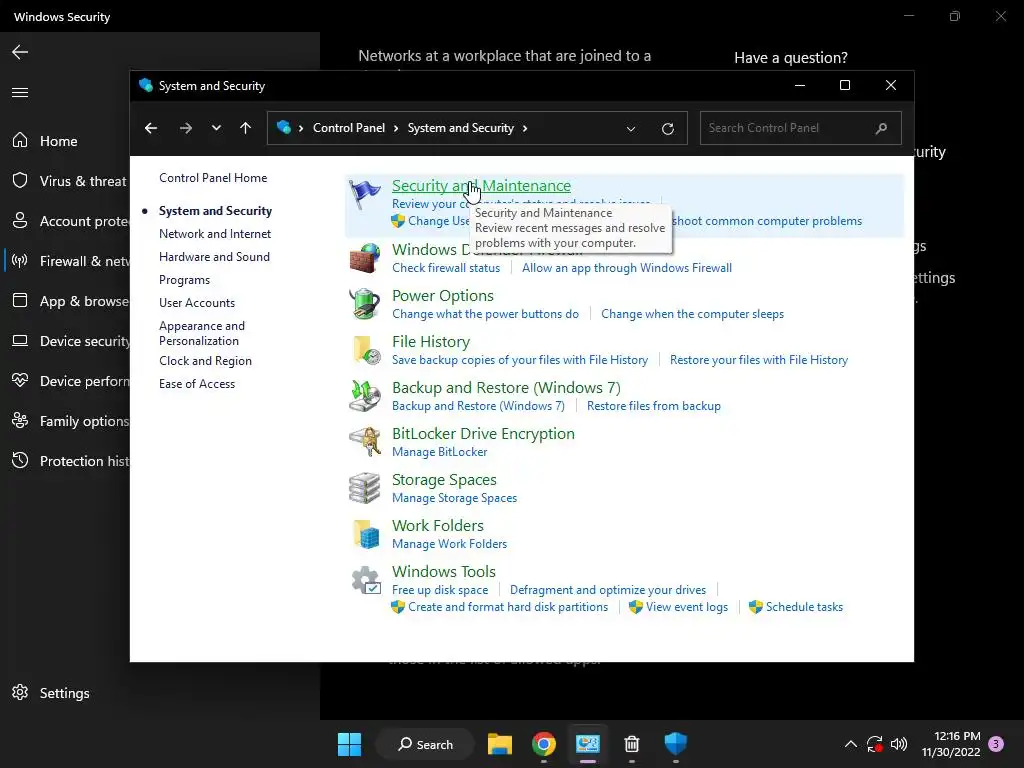Click Restore files from backup link

click(654, 406)
